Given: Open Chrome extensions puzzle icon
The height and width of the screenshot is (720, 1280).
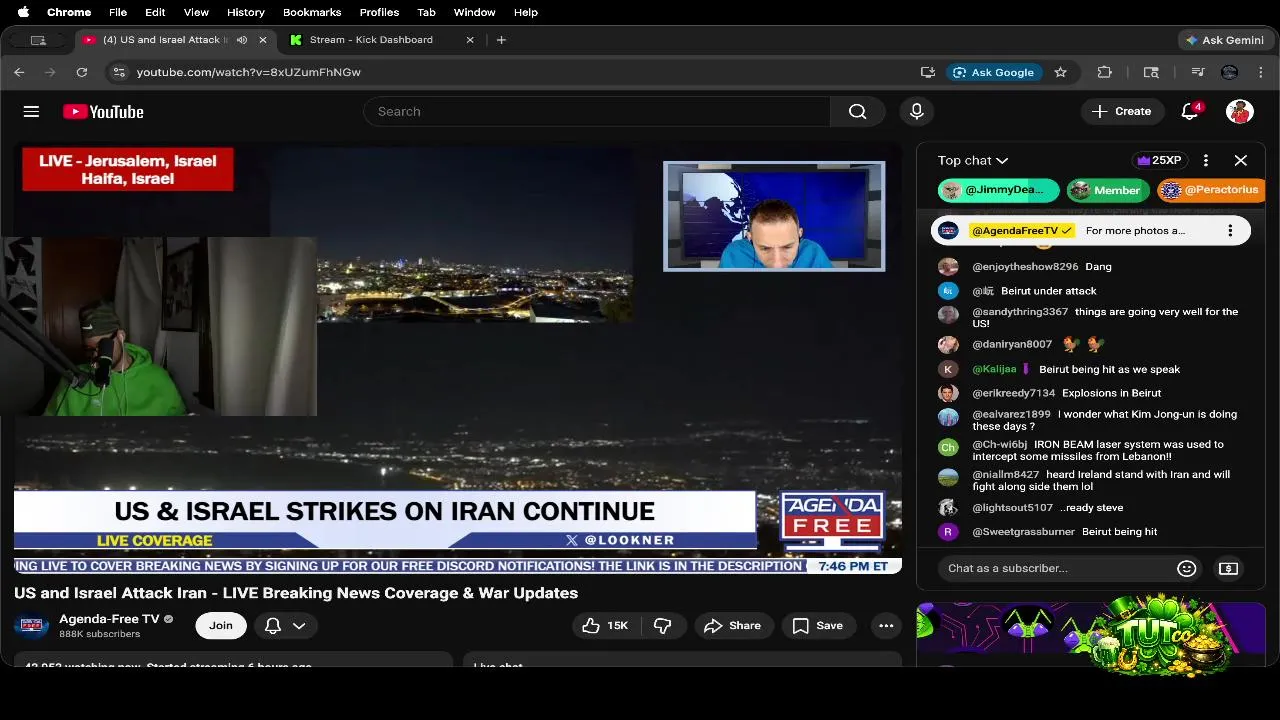Looking at the screenshot, I should click(1105, 72).
